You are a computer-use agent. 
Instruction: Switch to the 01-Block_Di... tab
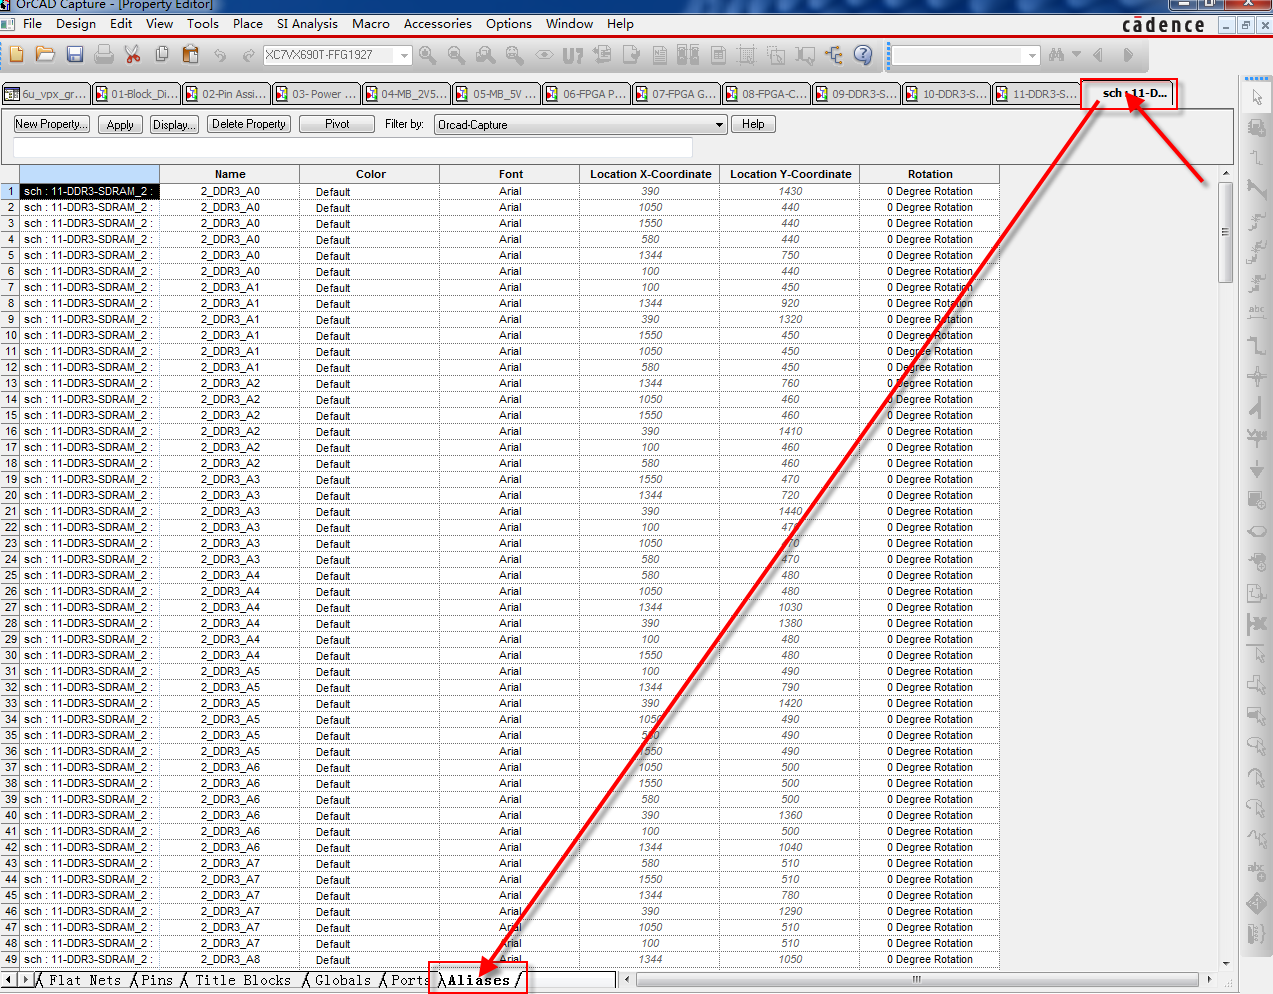click(x=136, y=94)
